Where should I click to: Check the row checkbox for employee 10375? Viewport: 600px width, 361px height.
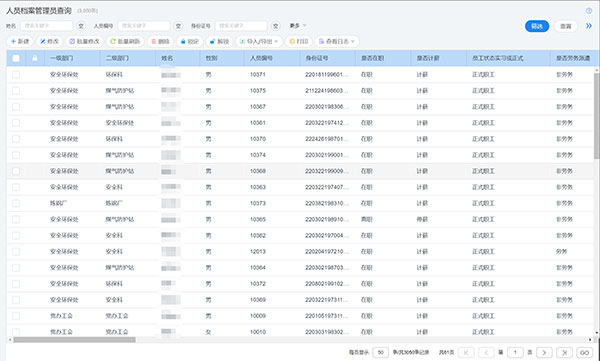tap(16, 91)
